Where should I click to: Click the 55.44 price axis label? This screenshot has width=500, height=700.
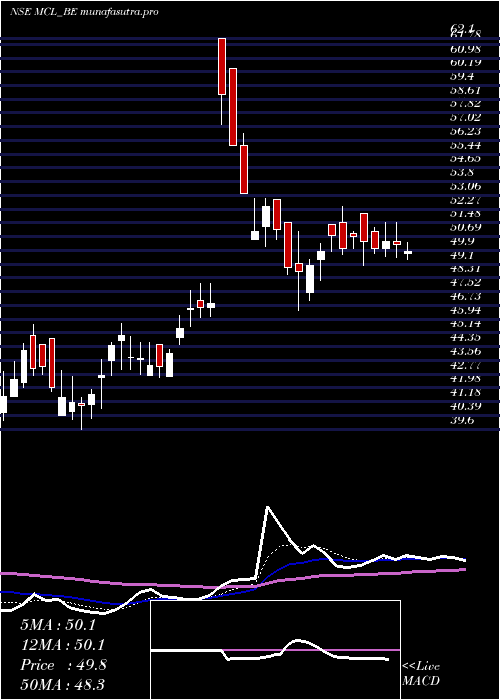tap(465, 145)
